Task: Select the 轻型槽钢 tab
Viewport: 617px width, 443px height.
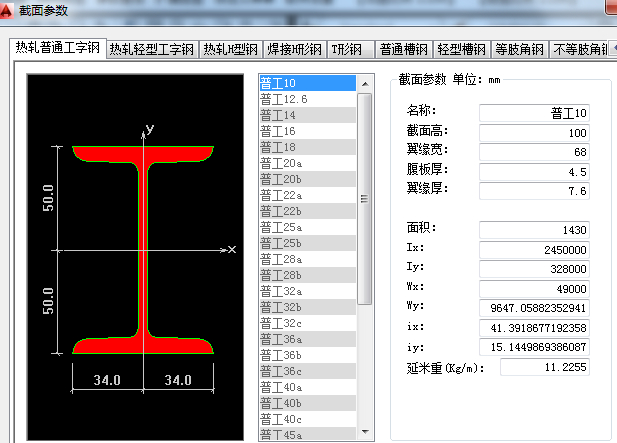Action: (461, 50)
